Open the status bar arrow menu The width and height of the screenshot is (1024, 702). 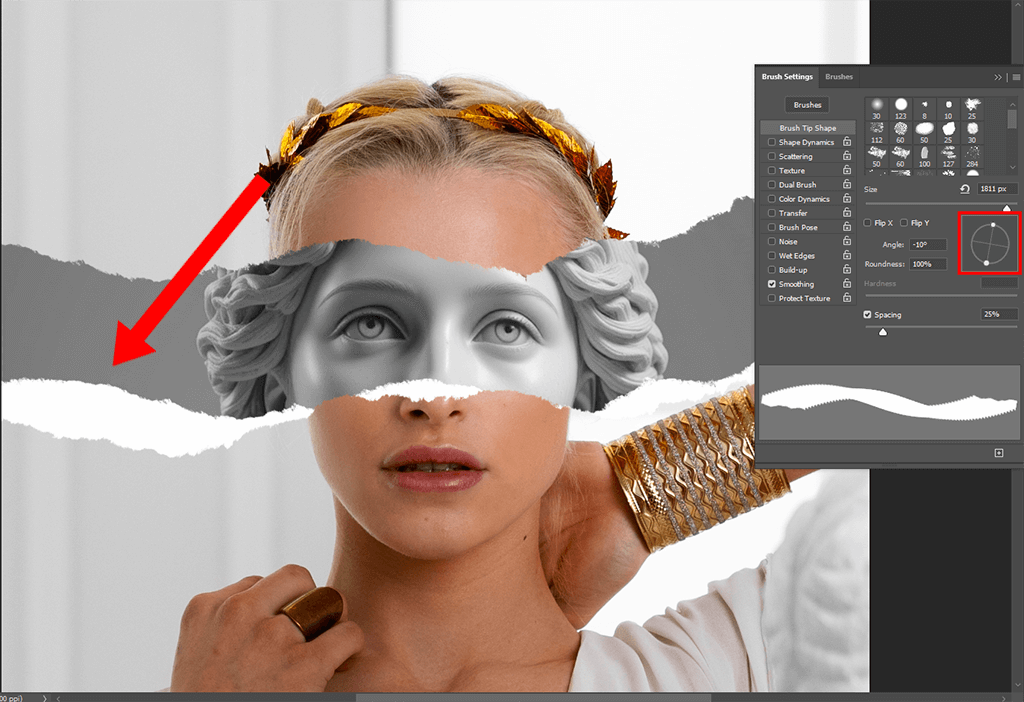[44, 697]
